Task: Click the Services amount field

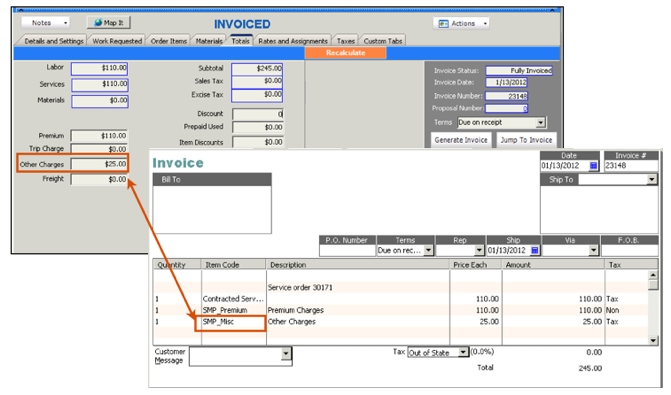Action: pos(100,85)
